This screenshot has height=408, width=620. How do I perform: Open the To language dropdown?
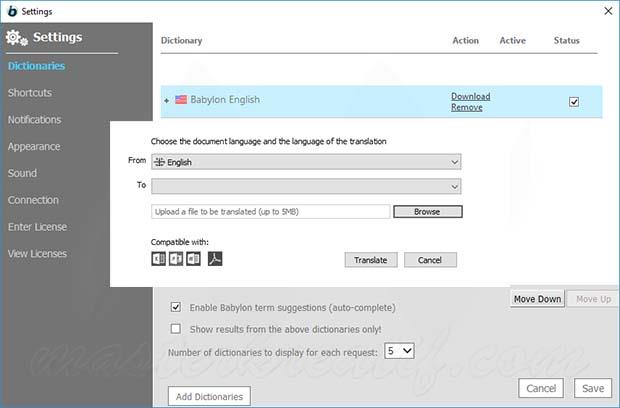click(x=306, y=186)
